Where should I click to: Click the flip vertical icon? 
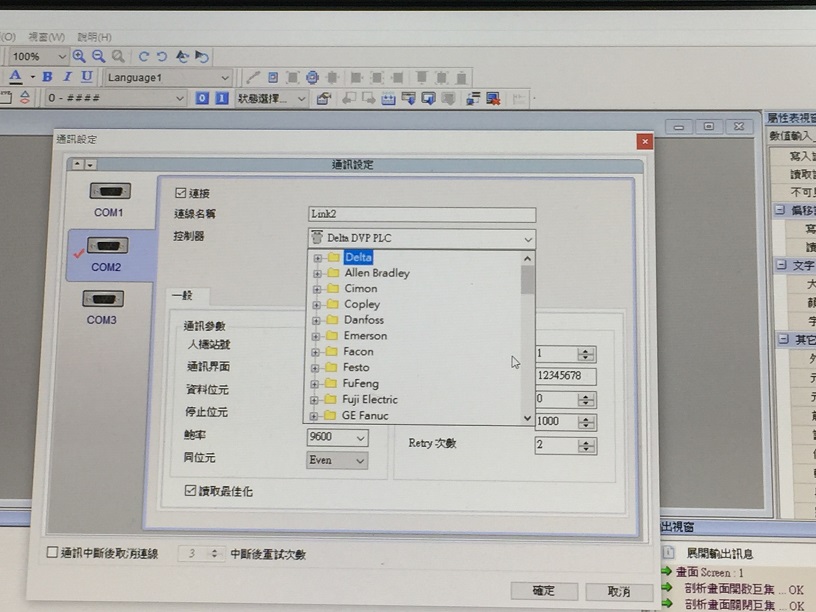[201, 56]
